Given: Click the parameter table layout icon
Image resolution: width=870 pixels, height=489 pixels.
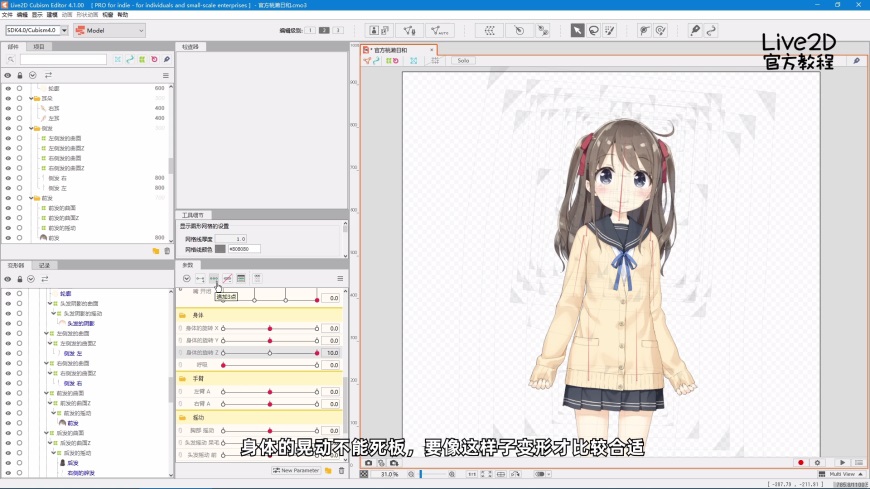Looking at the screenshot, I should 241,279.
